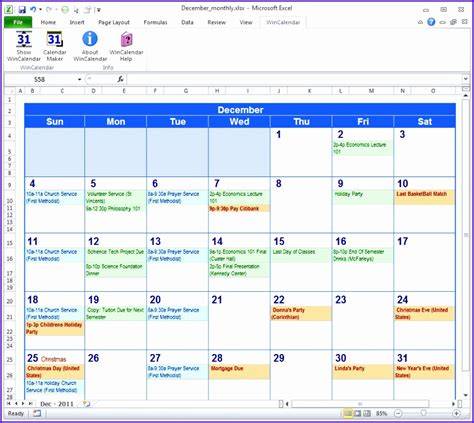
Task: Switch to the Insert ribbon tab
Action: click(x=77, y=22)
